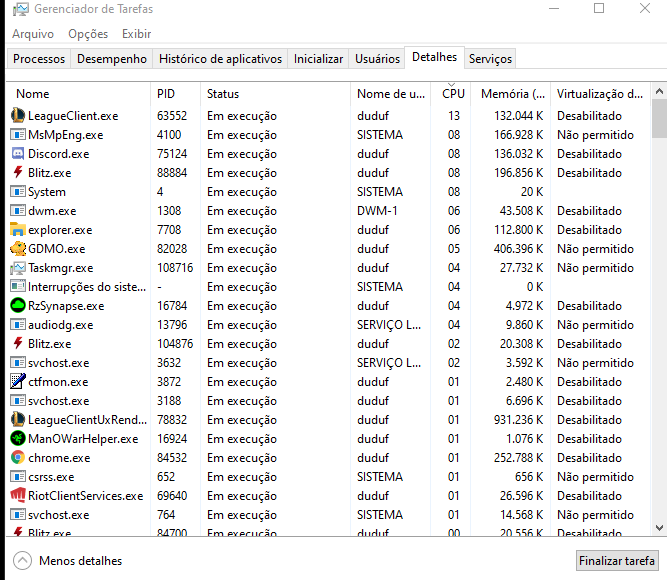Click the svchost.exe icon with PID 3632
667x580 pixels.
tap(17, 363)
